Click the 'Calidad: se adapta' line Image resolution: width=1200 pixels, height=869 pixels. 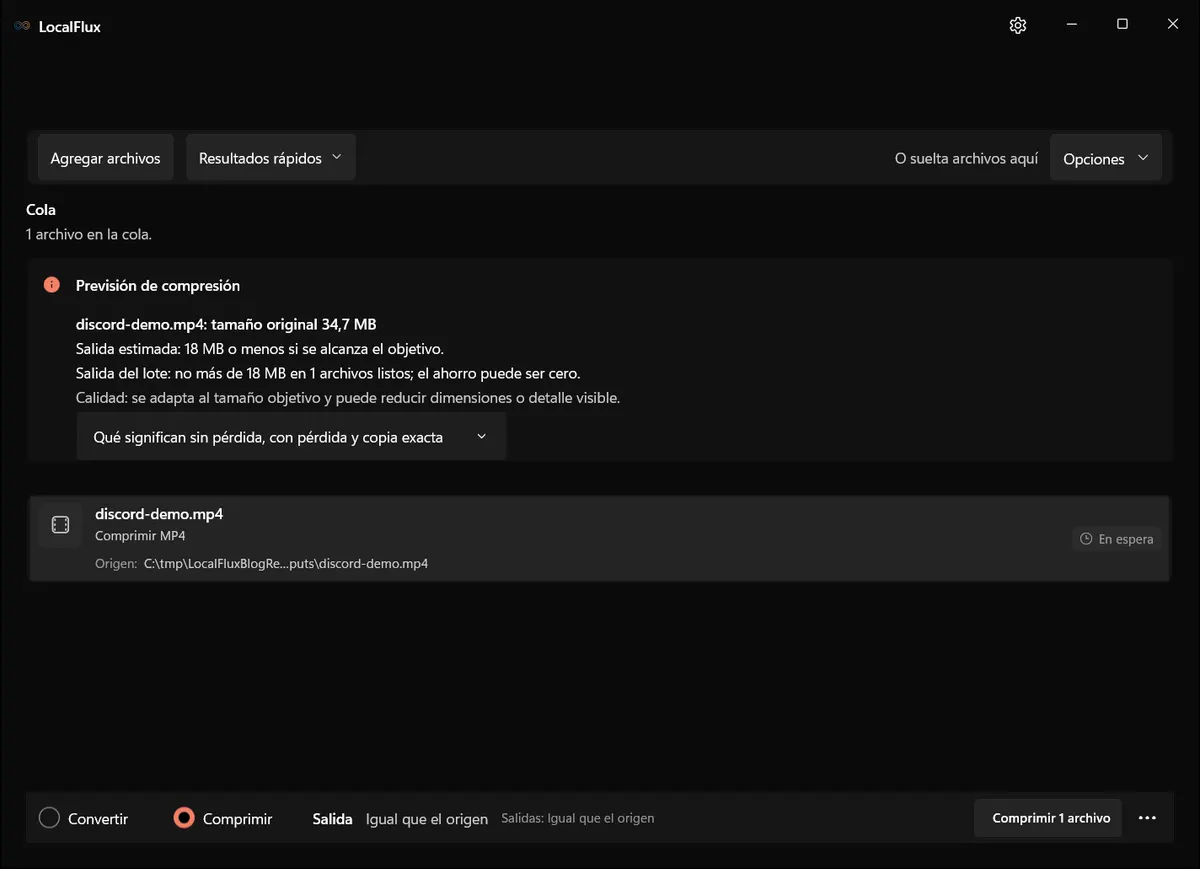tap(348, 397)
